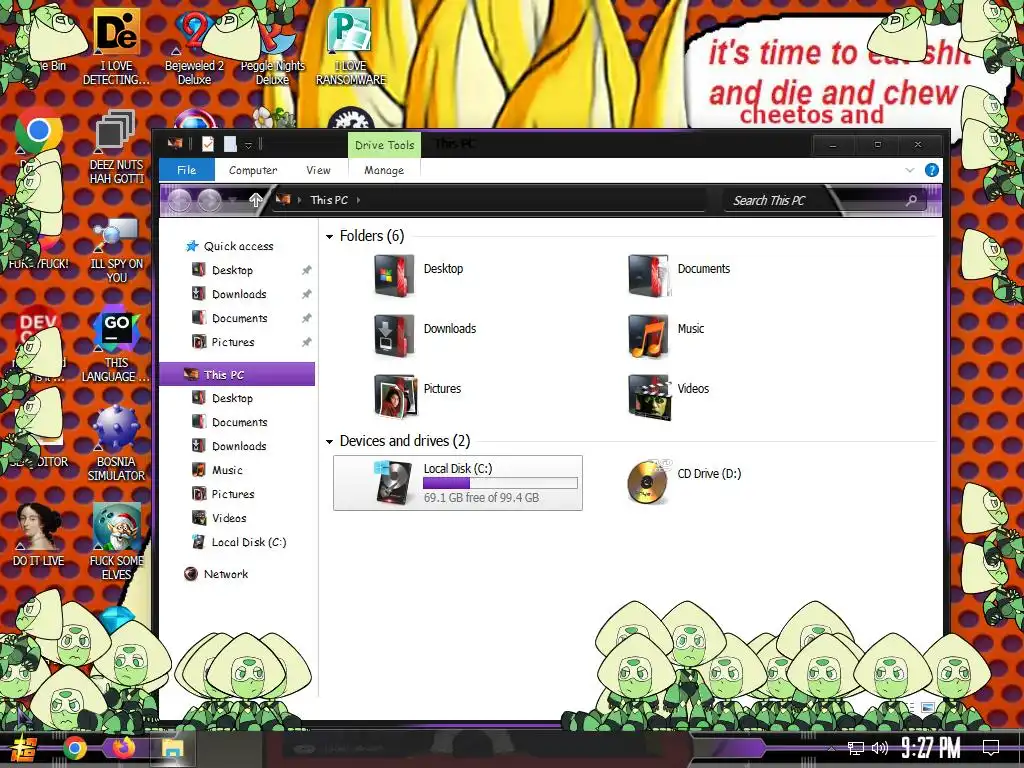Expand the chevron after This PC breadcrumb

pos(359,200)
